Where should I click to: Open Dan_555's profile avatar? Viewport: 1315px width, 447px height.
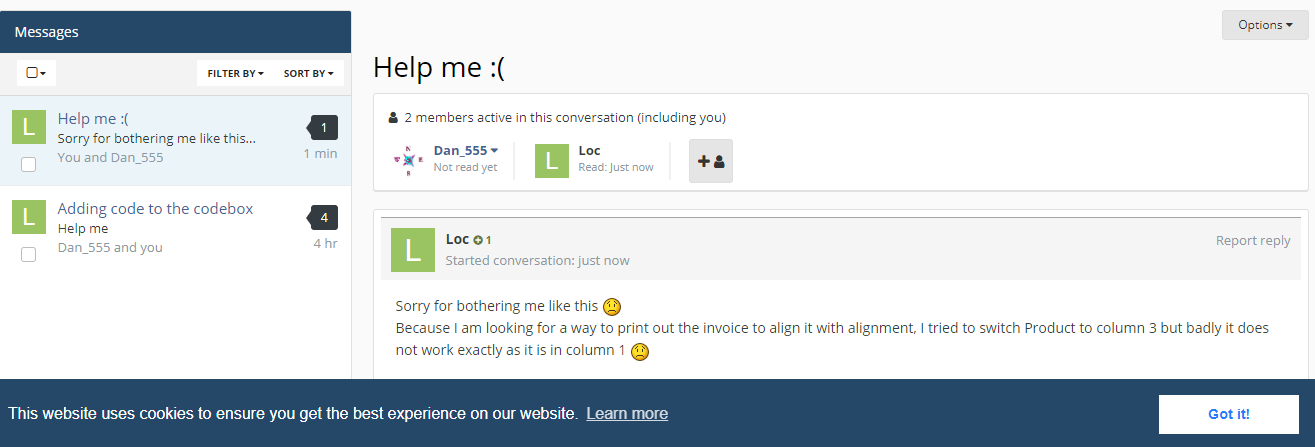406,161
